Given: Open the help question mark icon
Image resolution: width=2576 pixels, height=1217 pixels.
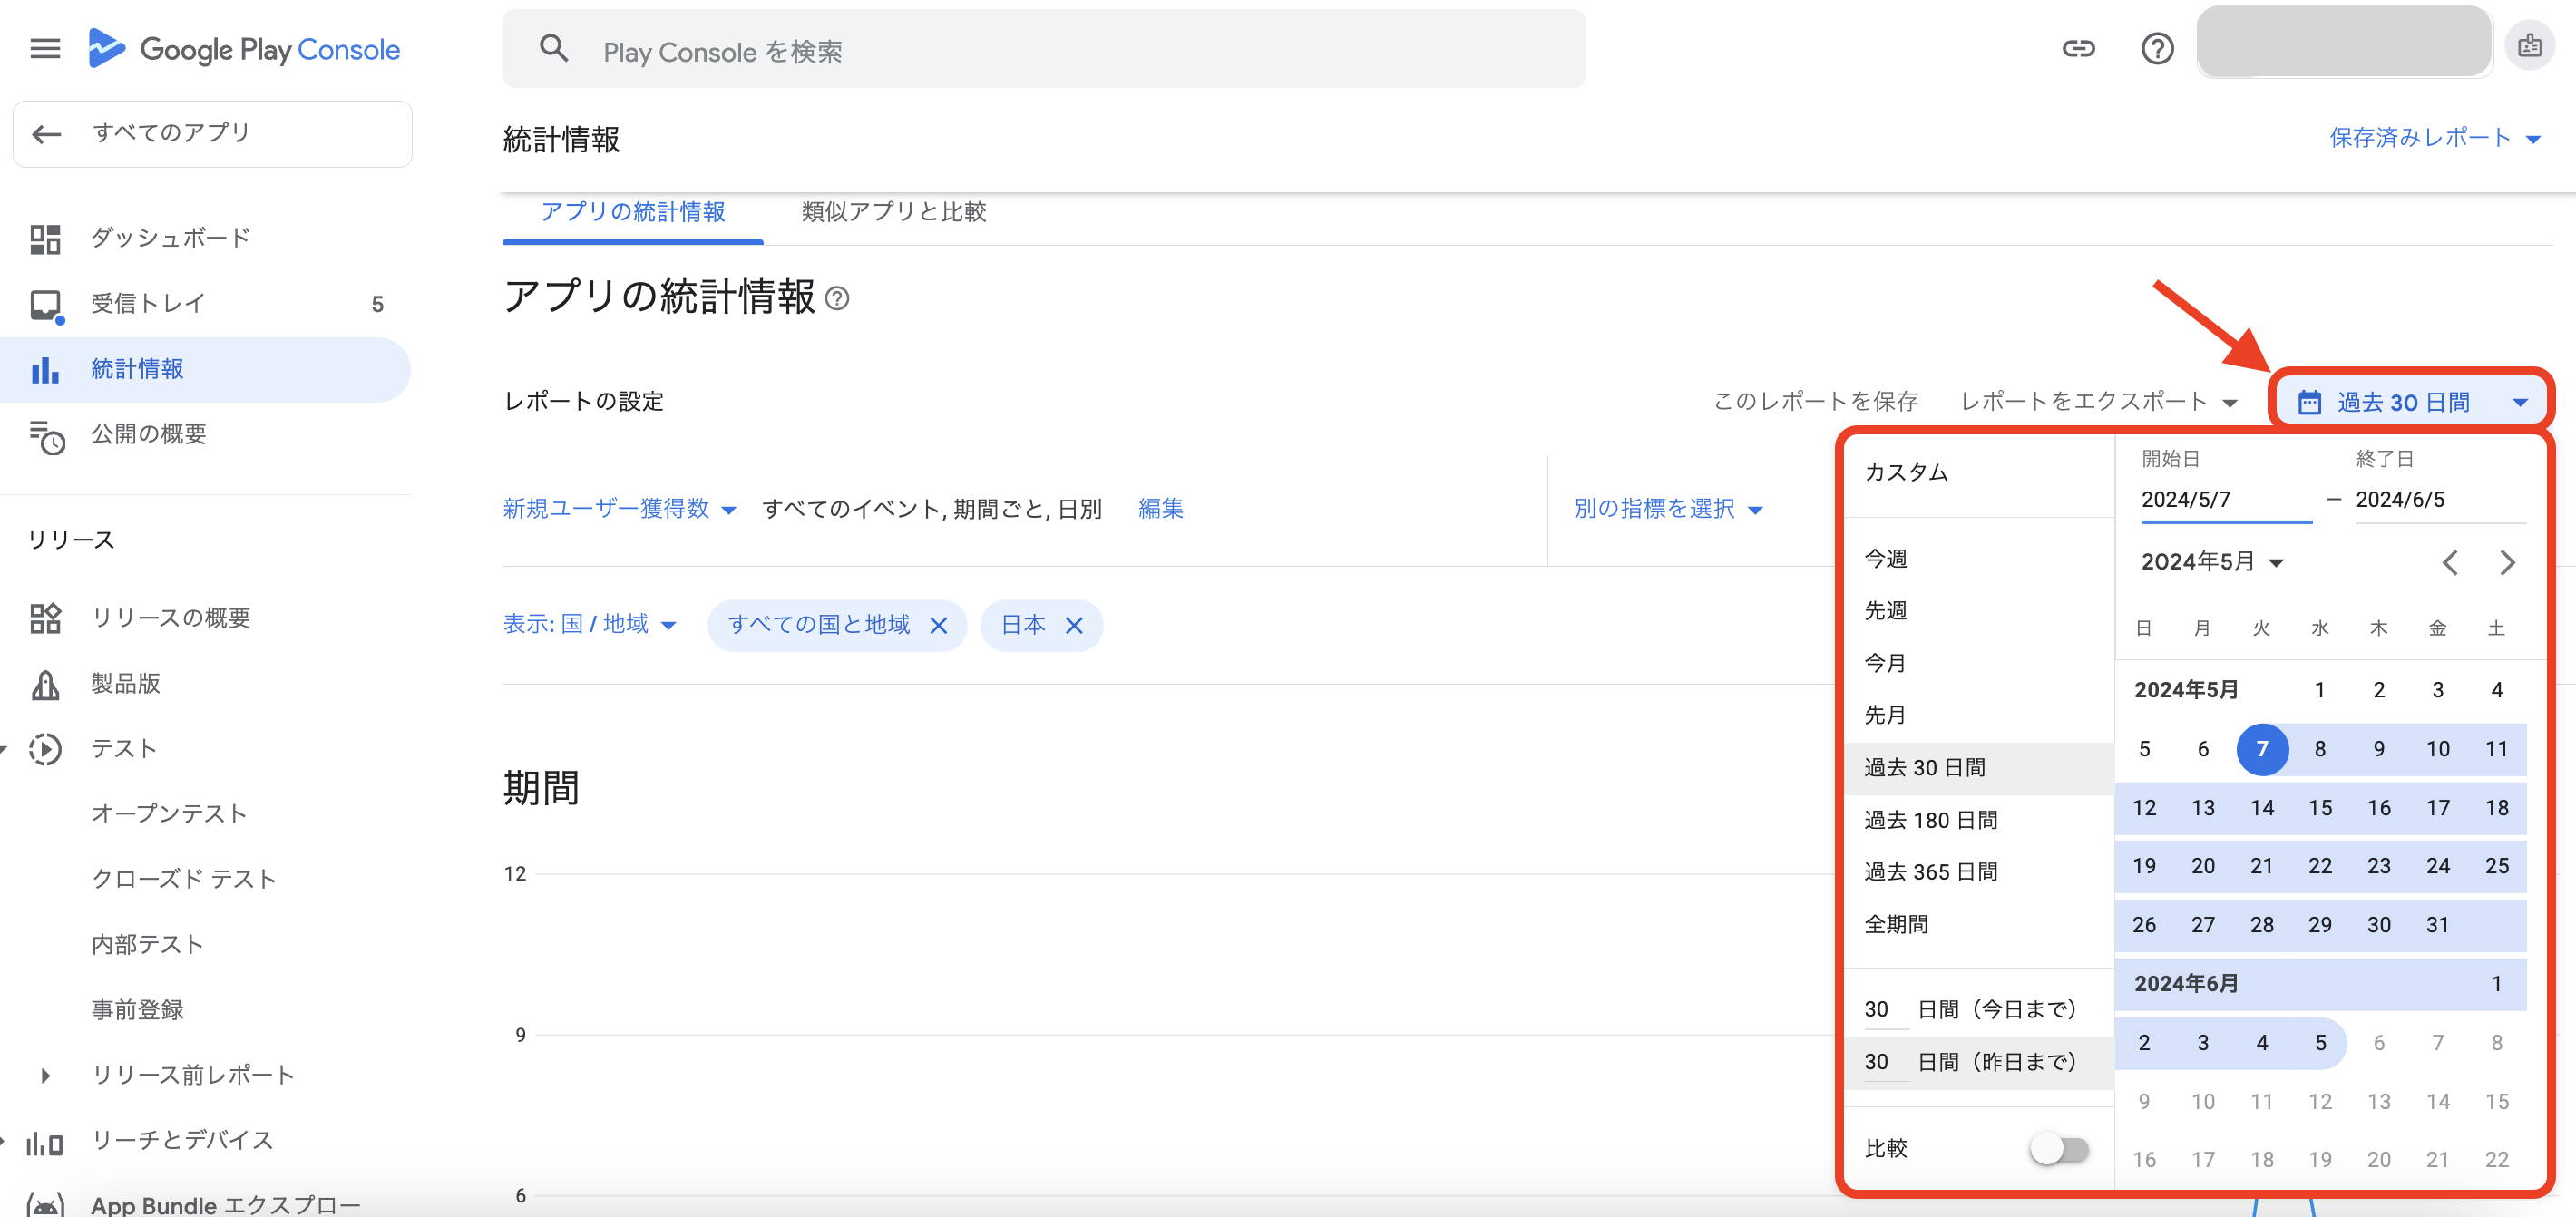Looking at the screenshot, I should point(2157,48).
